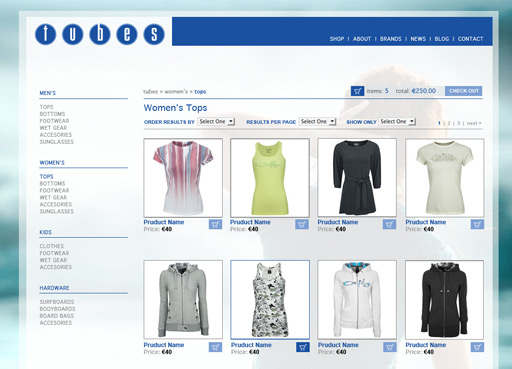The height and width of the screenshot is (369, 512).
Task: Open the Results Per Page dropdown
Action: [317, 122]
